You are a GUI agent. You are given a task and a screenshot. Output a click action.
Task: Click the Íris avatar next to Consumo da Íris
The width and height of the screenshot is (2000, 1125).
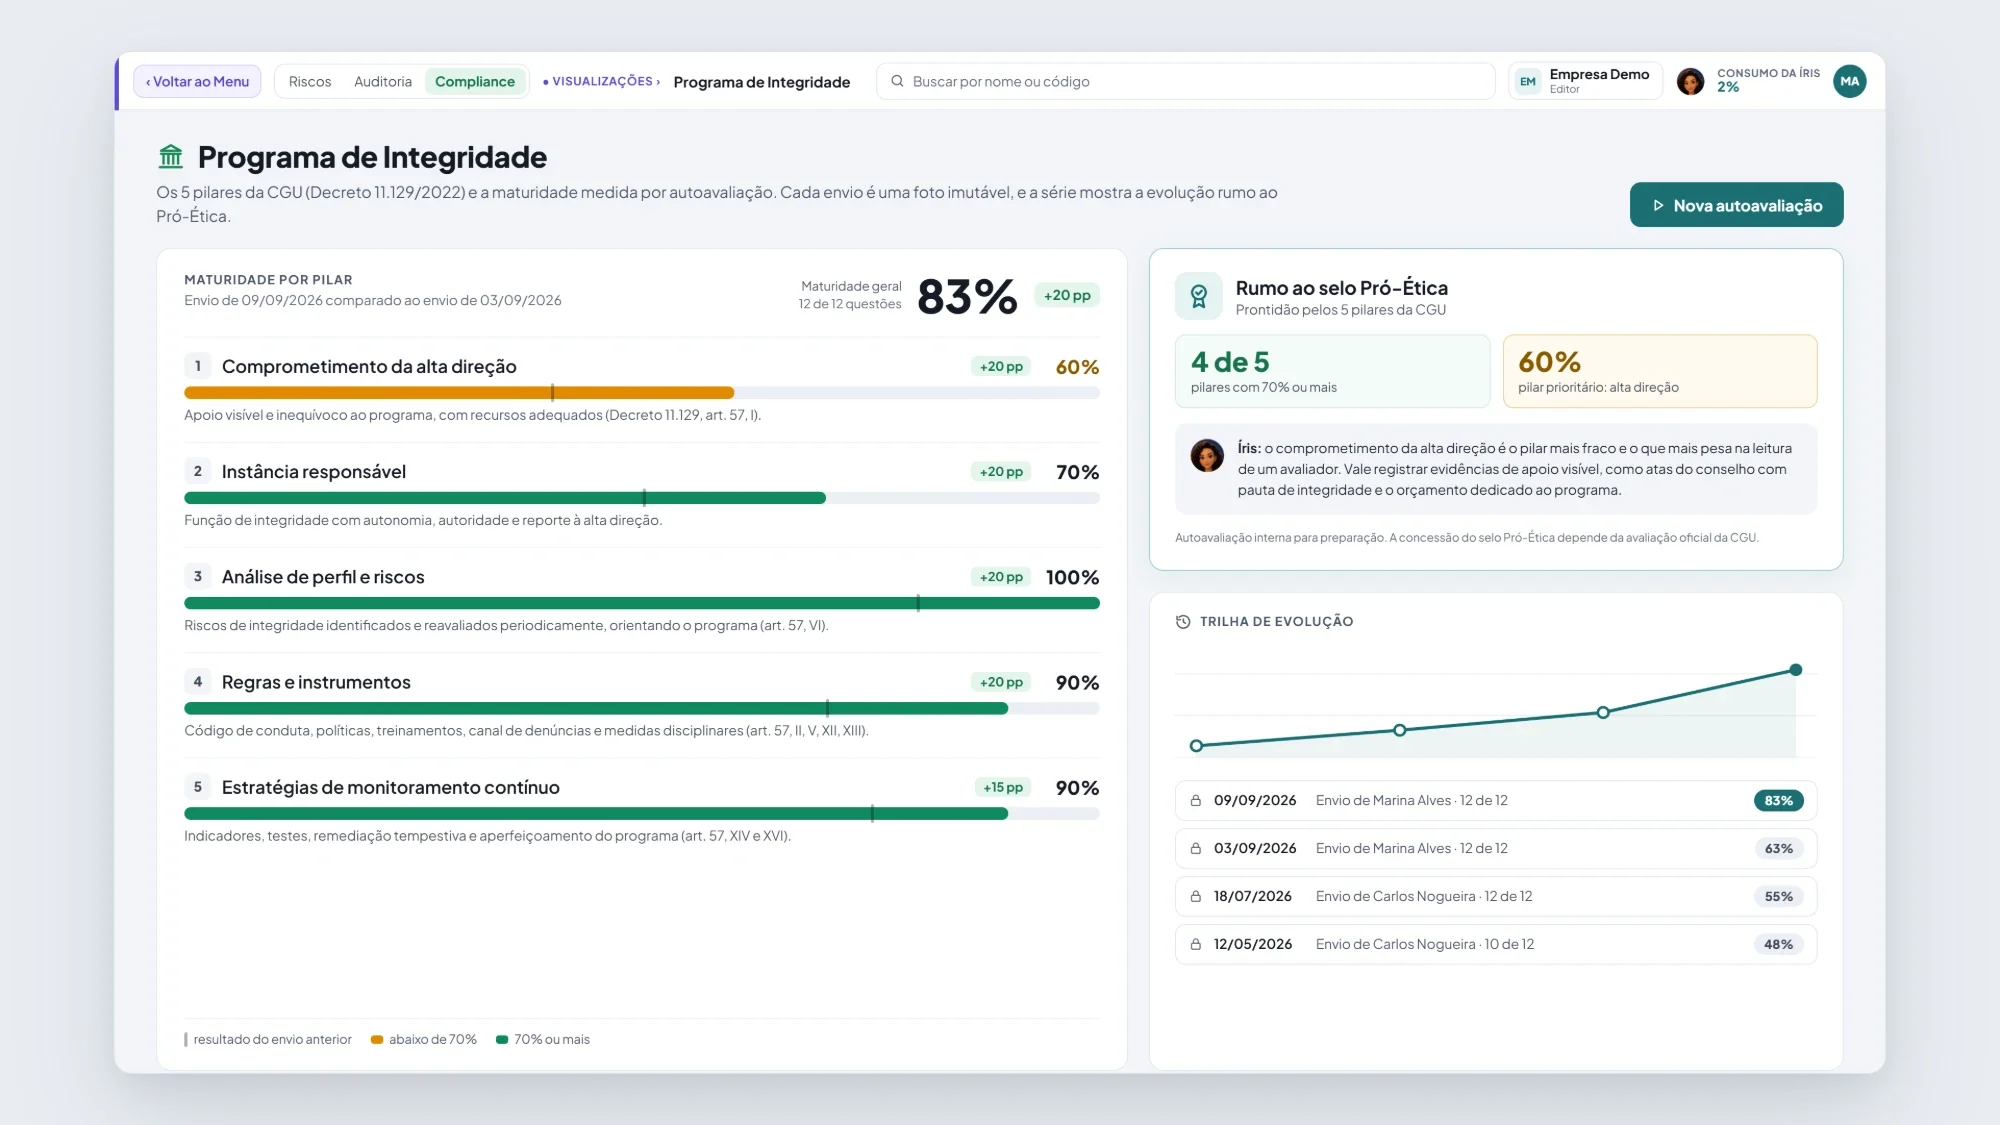tap(1690, 81)
